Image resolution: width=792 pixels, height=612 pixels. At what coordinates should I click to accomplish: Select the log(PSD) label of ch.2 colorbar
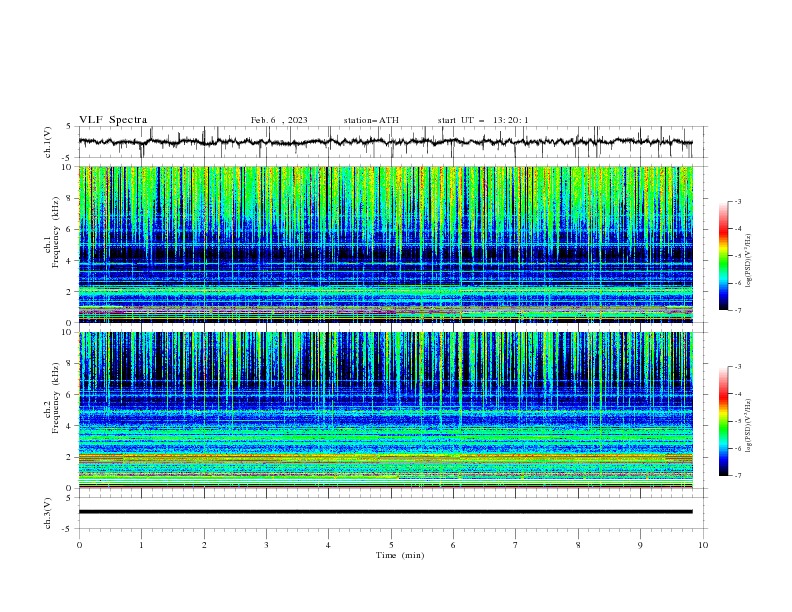(748, 425)
